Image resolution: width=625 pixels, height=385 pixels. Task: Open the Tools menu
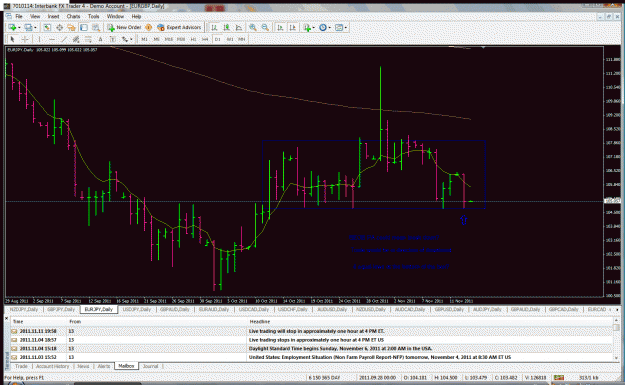point(94,16)
